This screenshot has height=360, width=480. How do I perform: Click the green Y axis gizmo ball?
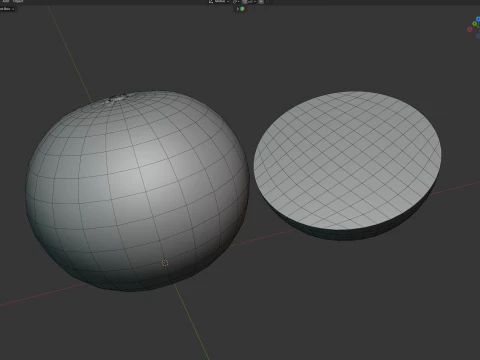(474, 23)
